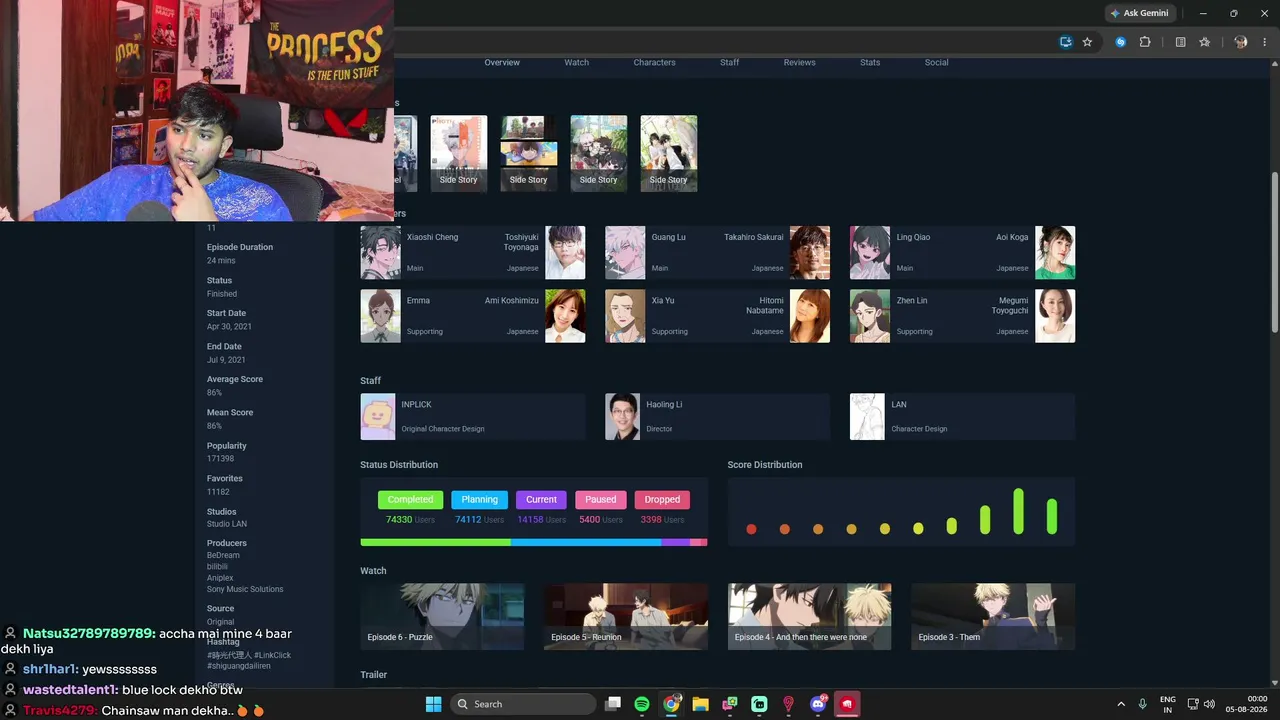Open Guang Lu character portrait
Screen dimensions: 1280x720
(625, 252)
